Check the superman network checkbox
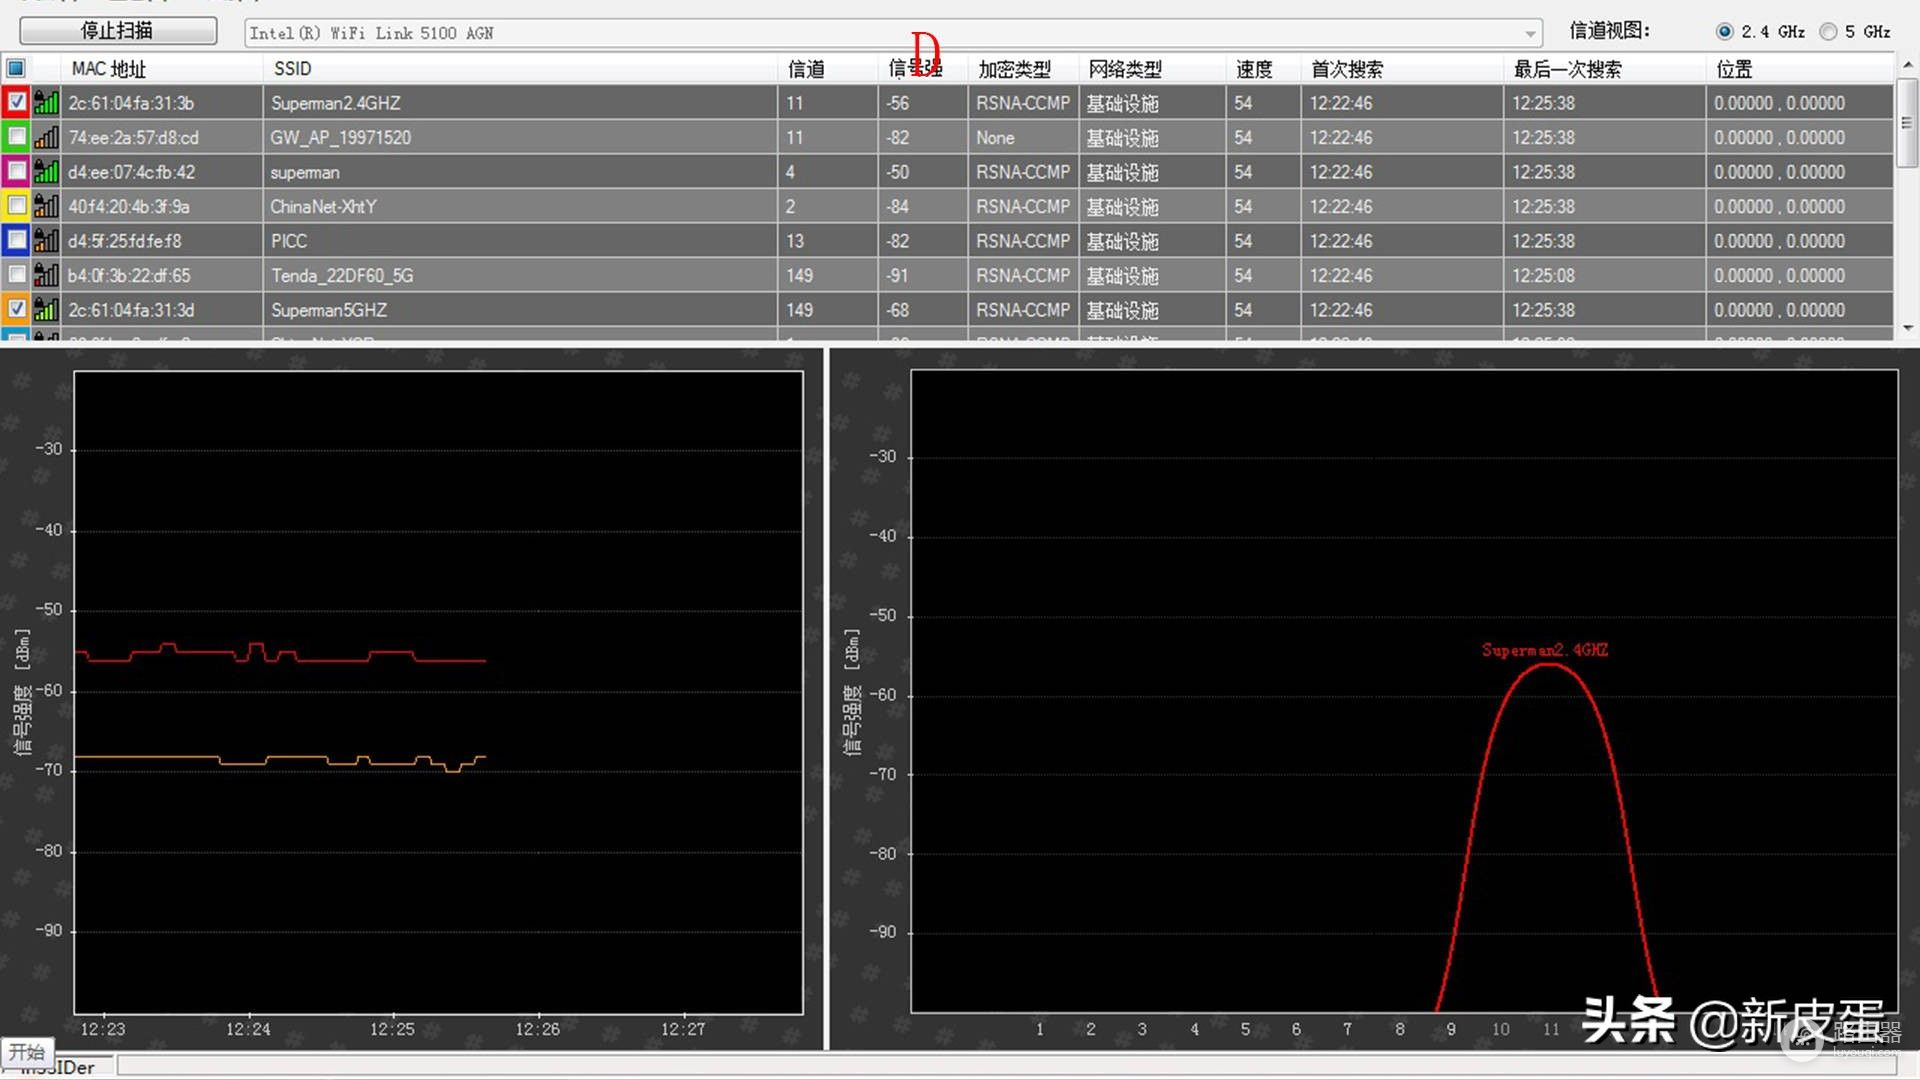Image resolution: width=1920 pixels, height=1080 pixels. point(16,171)
